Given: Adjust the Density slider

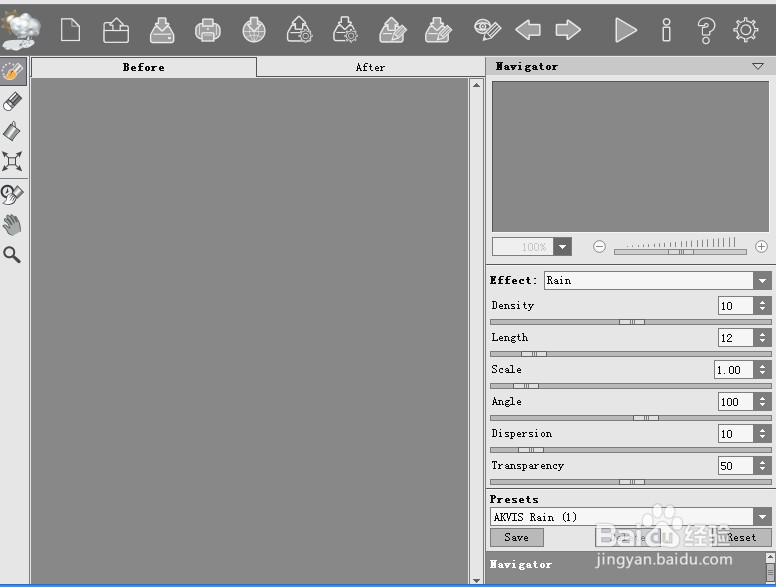Looking at the screenshot, I should click(x=631, y=322).
